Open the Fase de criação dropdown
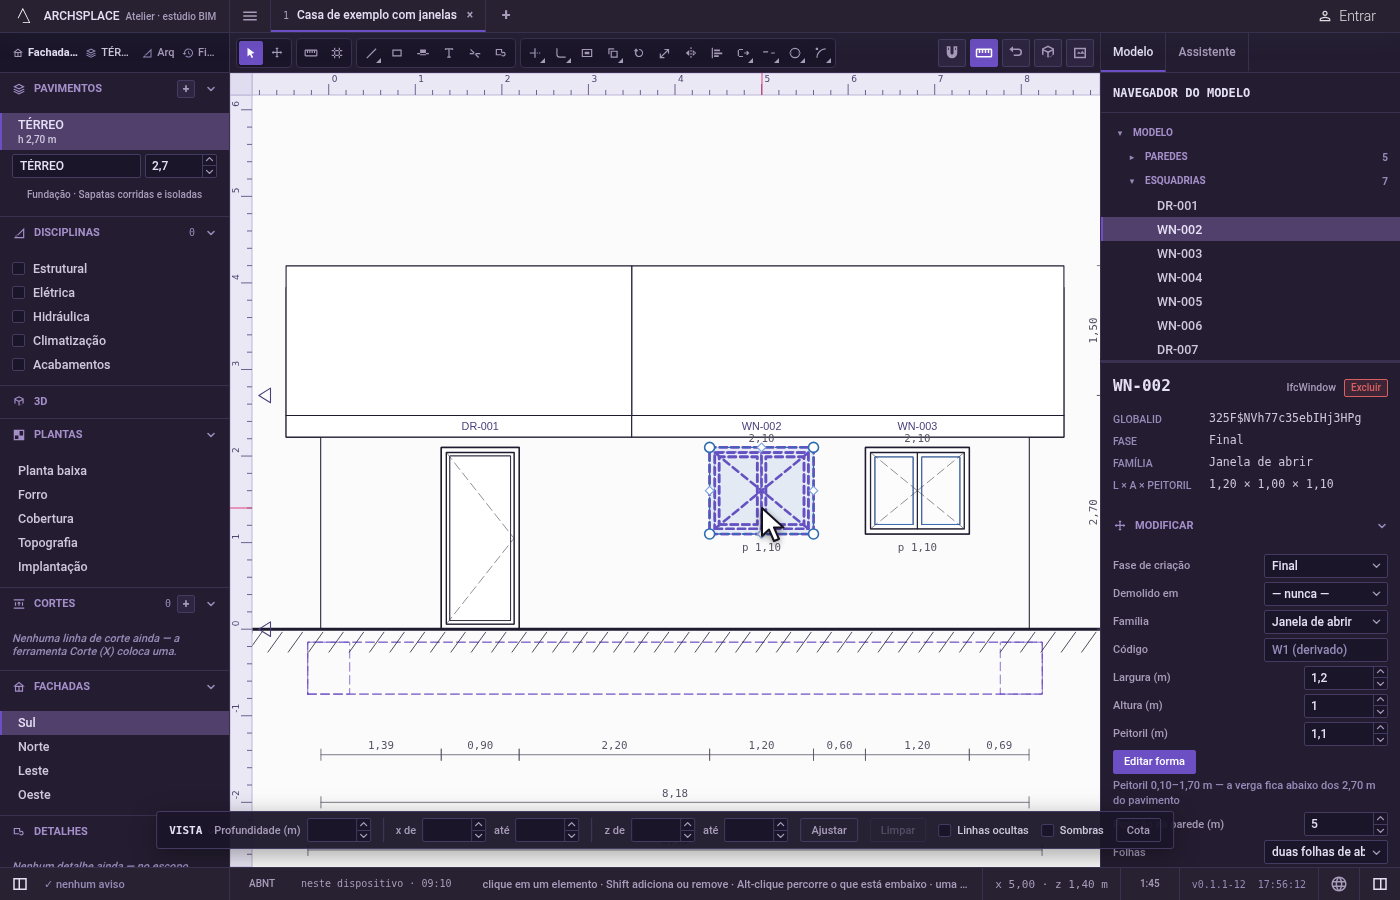 click(x=1325, y=566)
